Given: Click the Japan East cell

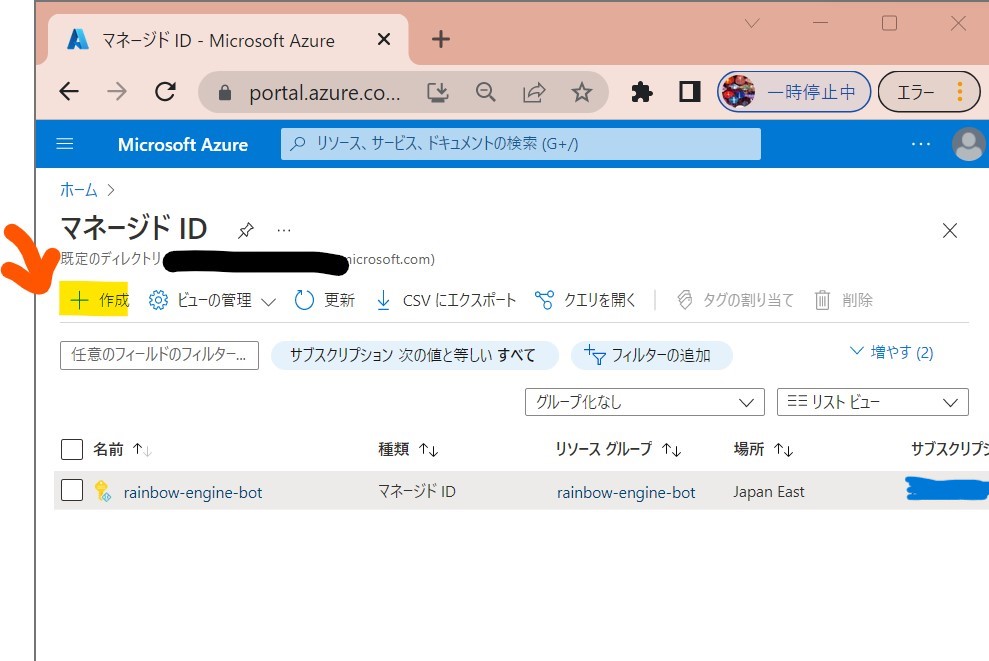Looking at the screenshot, I should point(768,491).
